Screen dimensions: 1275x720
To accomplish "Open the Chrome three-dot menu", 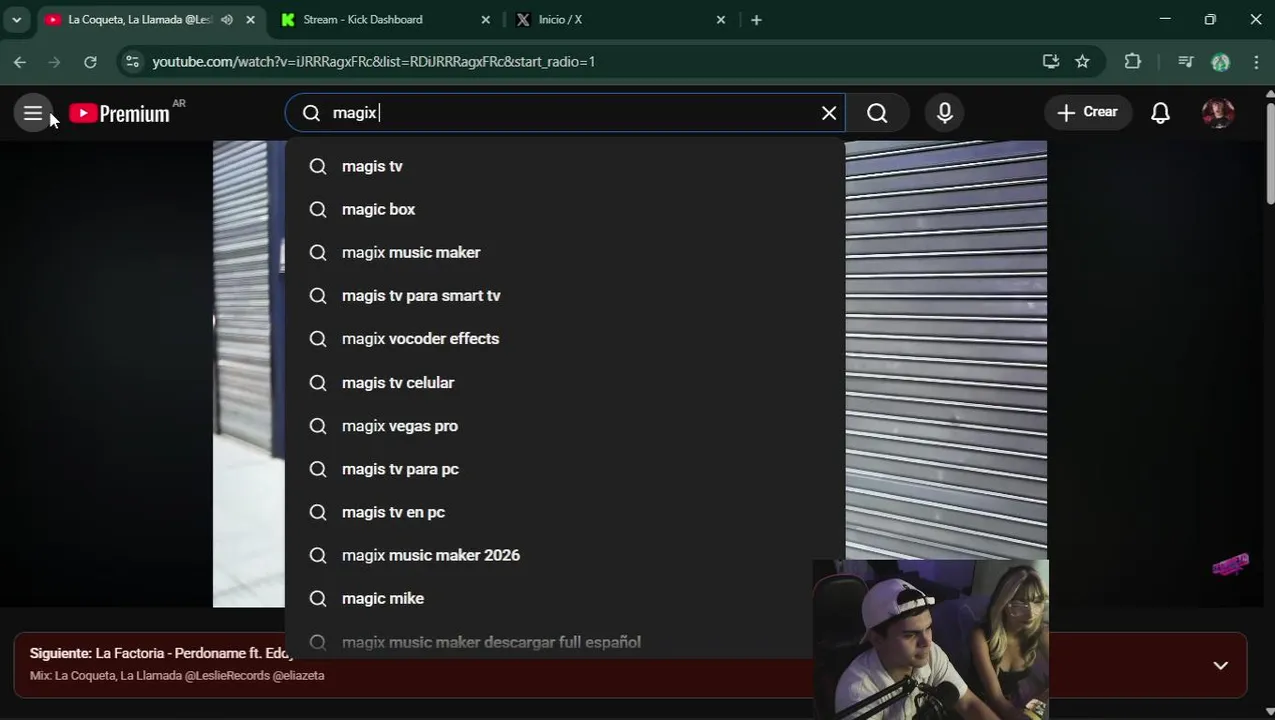I will pos(1256,62).
